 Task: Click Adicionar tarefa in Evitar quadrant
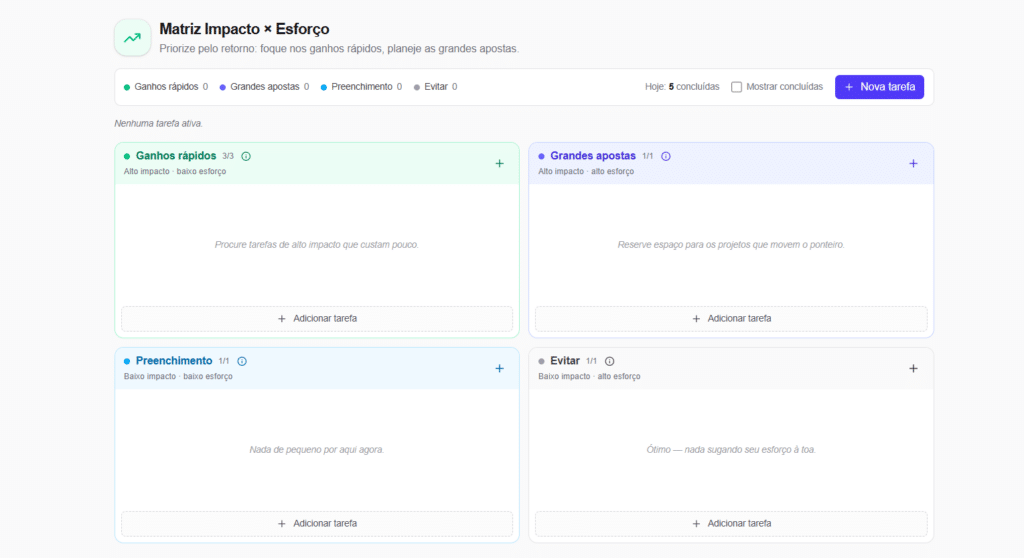[x=731, y=524]
